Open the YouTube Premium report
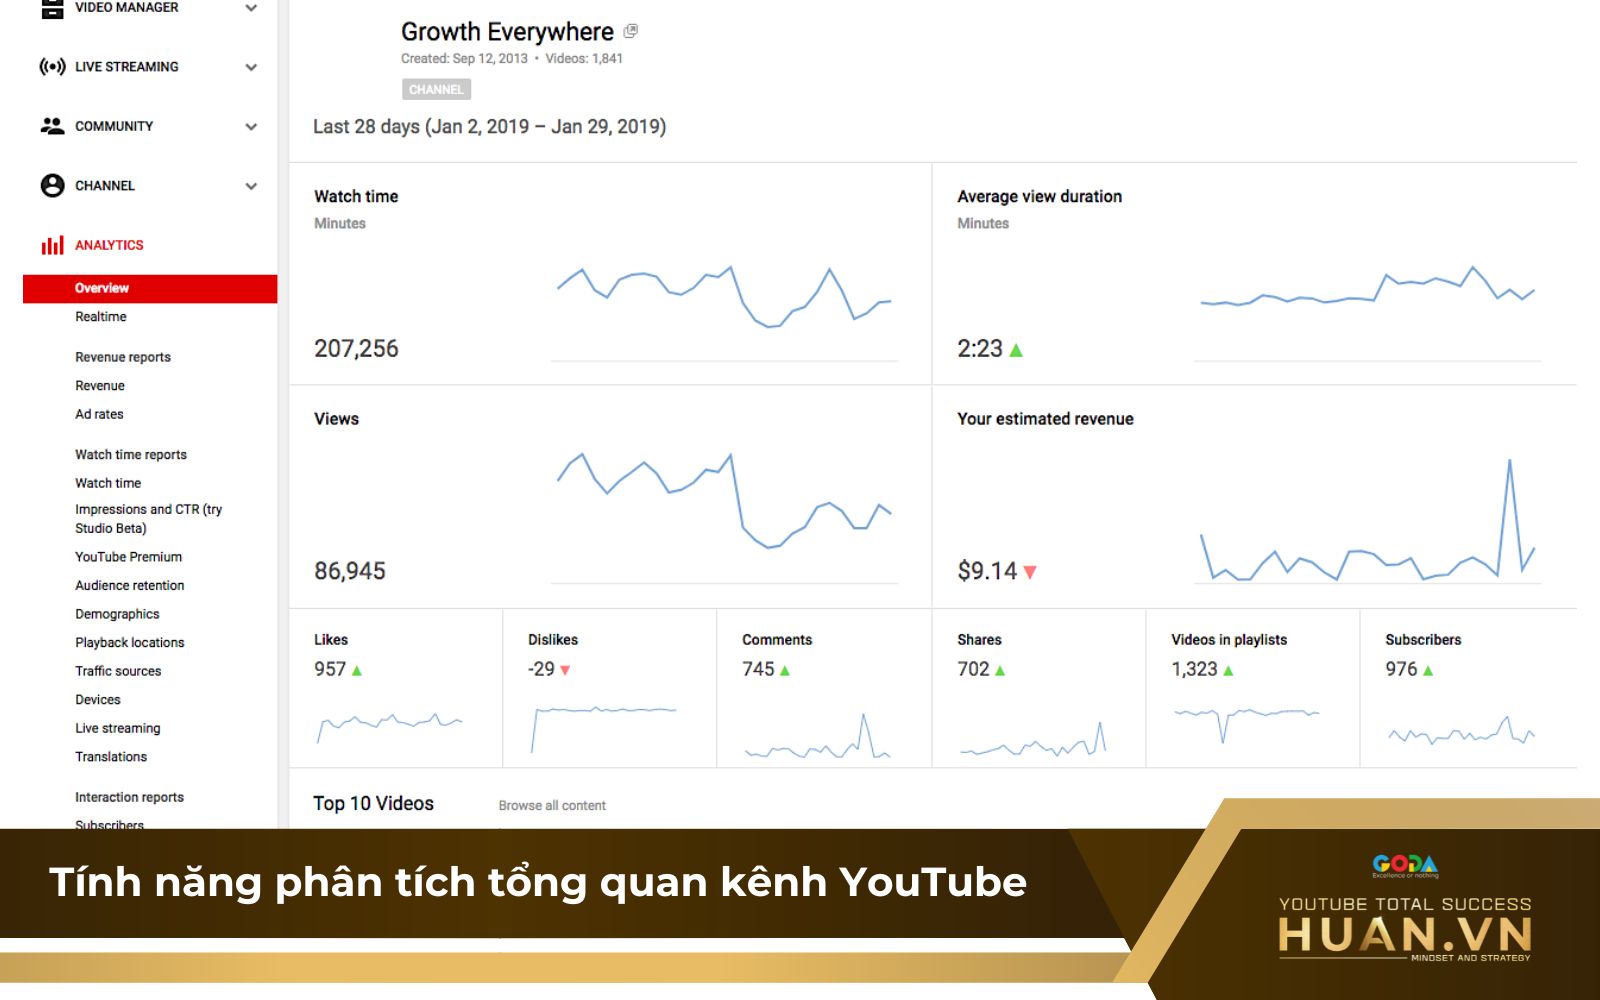The width and height of the screenshot is (1600, 1000). (128, 557)
